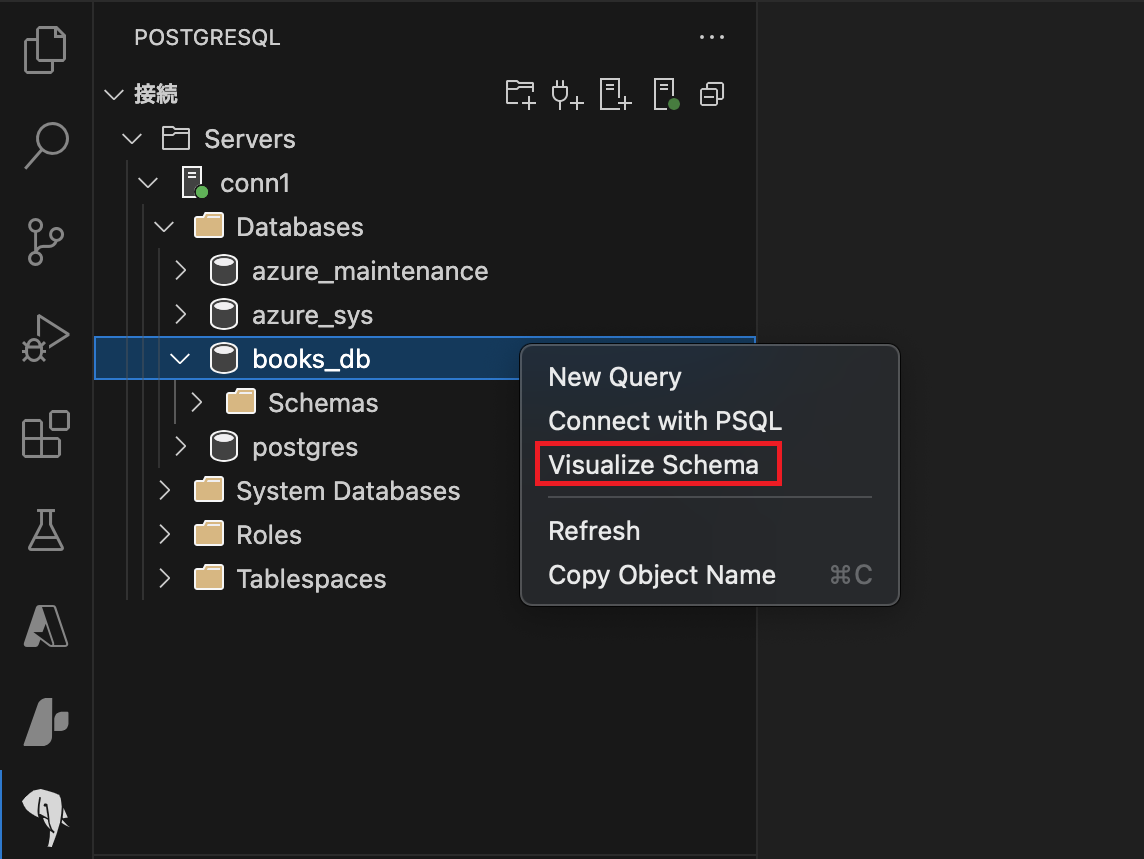
Task: Select the System Databases label
Action: pyautogui.click(x=348, y=491)
